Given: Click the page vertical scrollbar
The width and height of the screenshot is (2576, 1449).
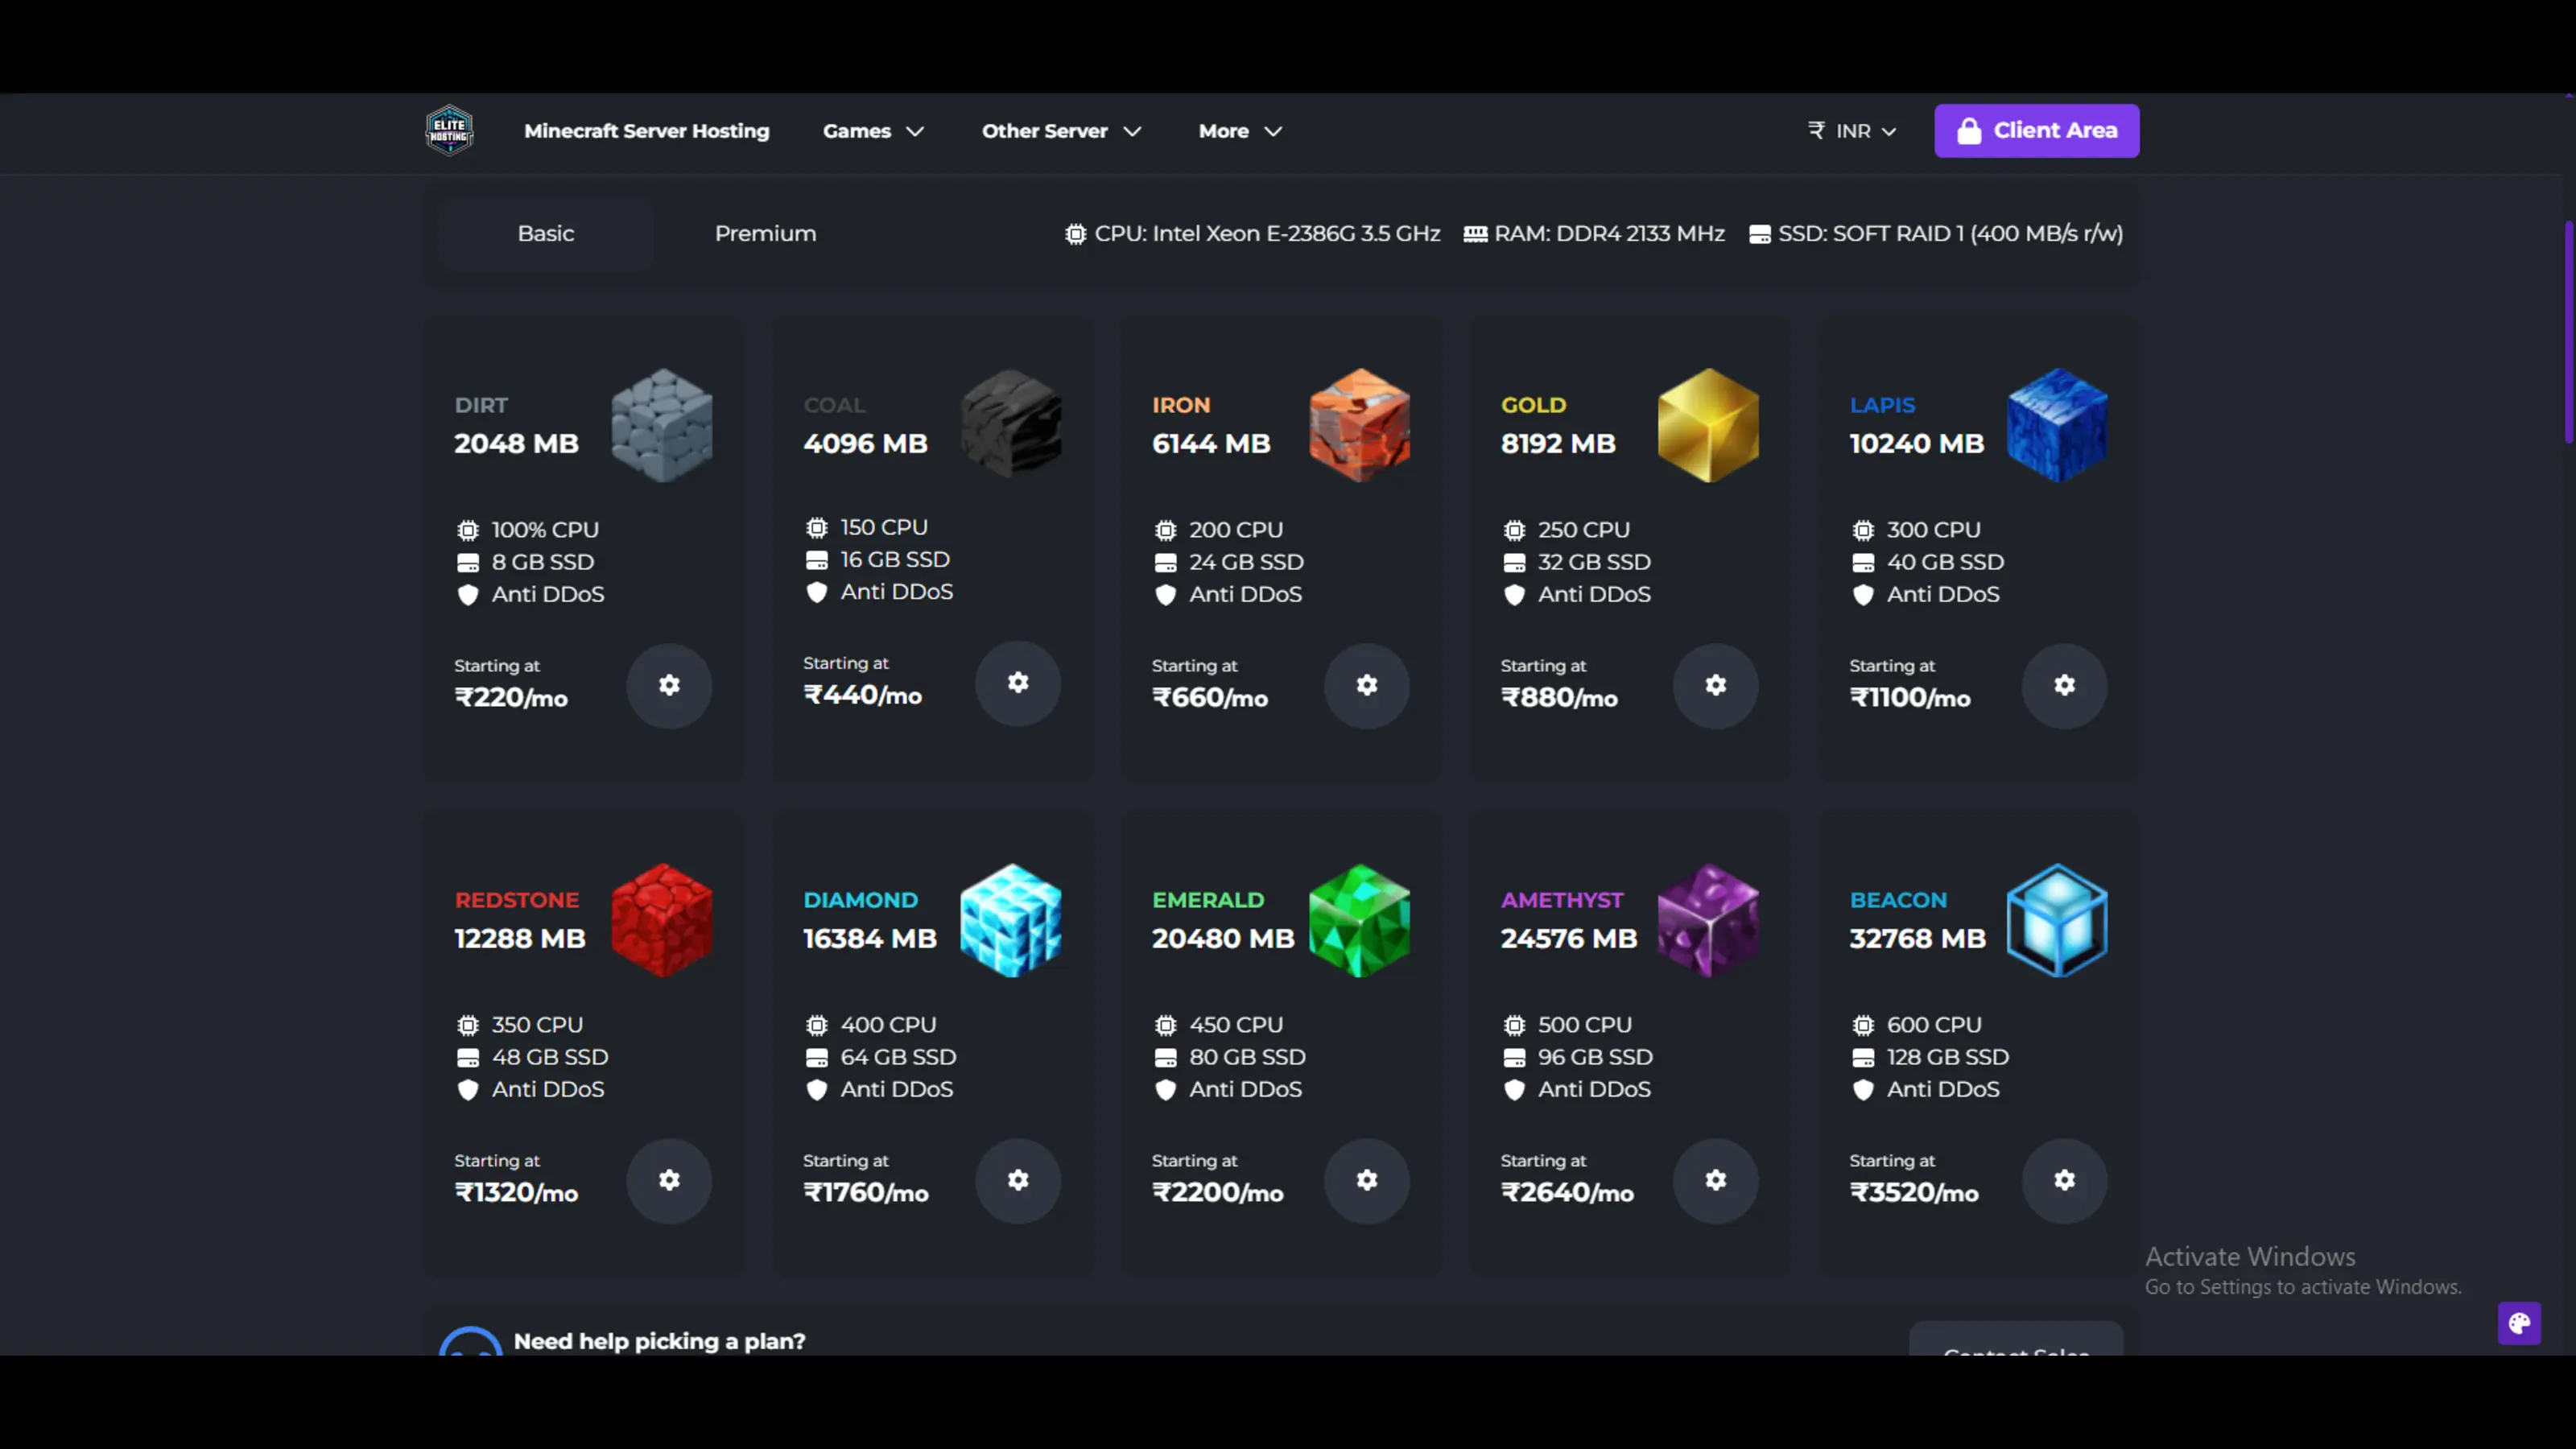Looking at the screenshot, I should tap(2567, 330).
